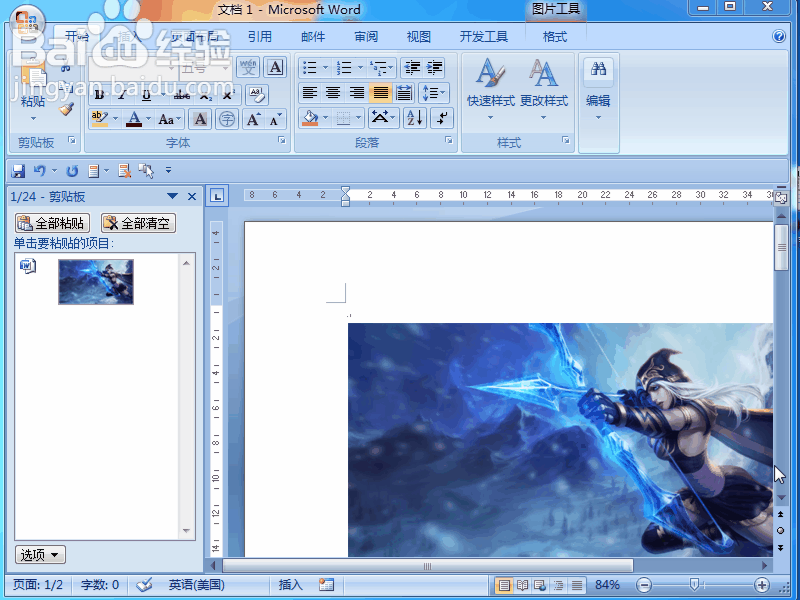Open the font color dropdown arrow
Image resolution: width=800 pixels, height=600 pixels.
[147, 120]
